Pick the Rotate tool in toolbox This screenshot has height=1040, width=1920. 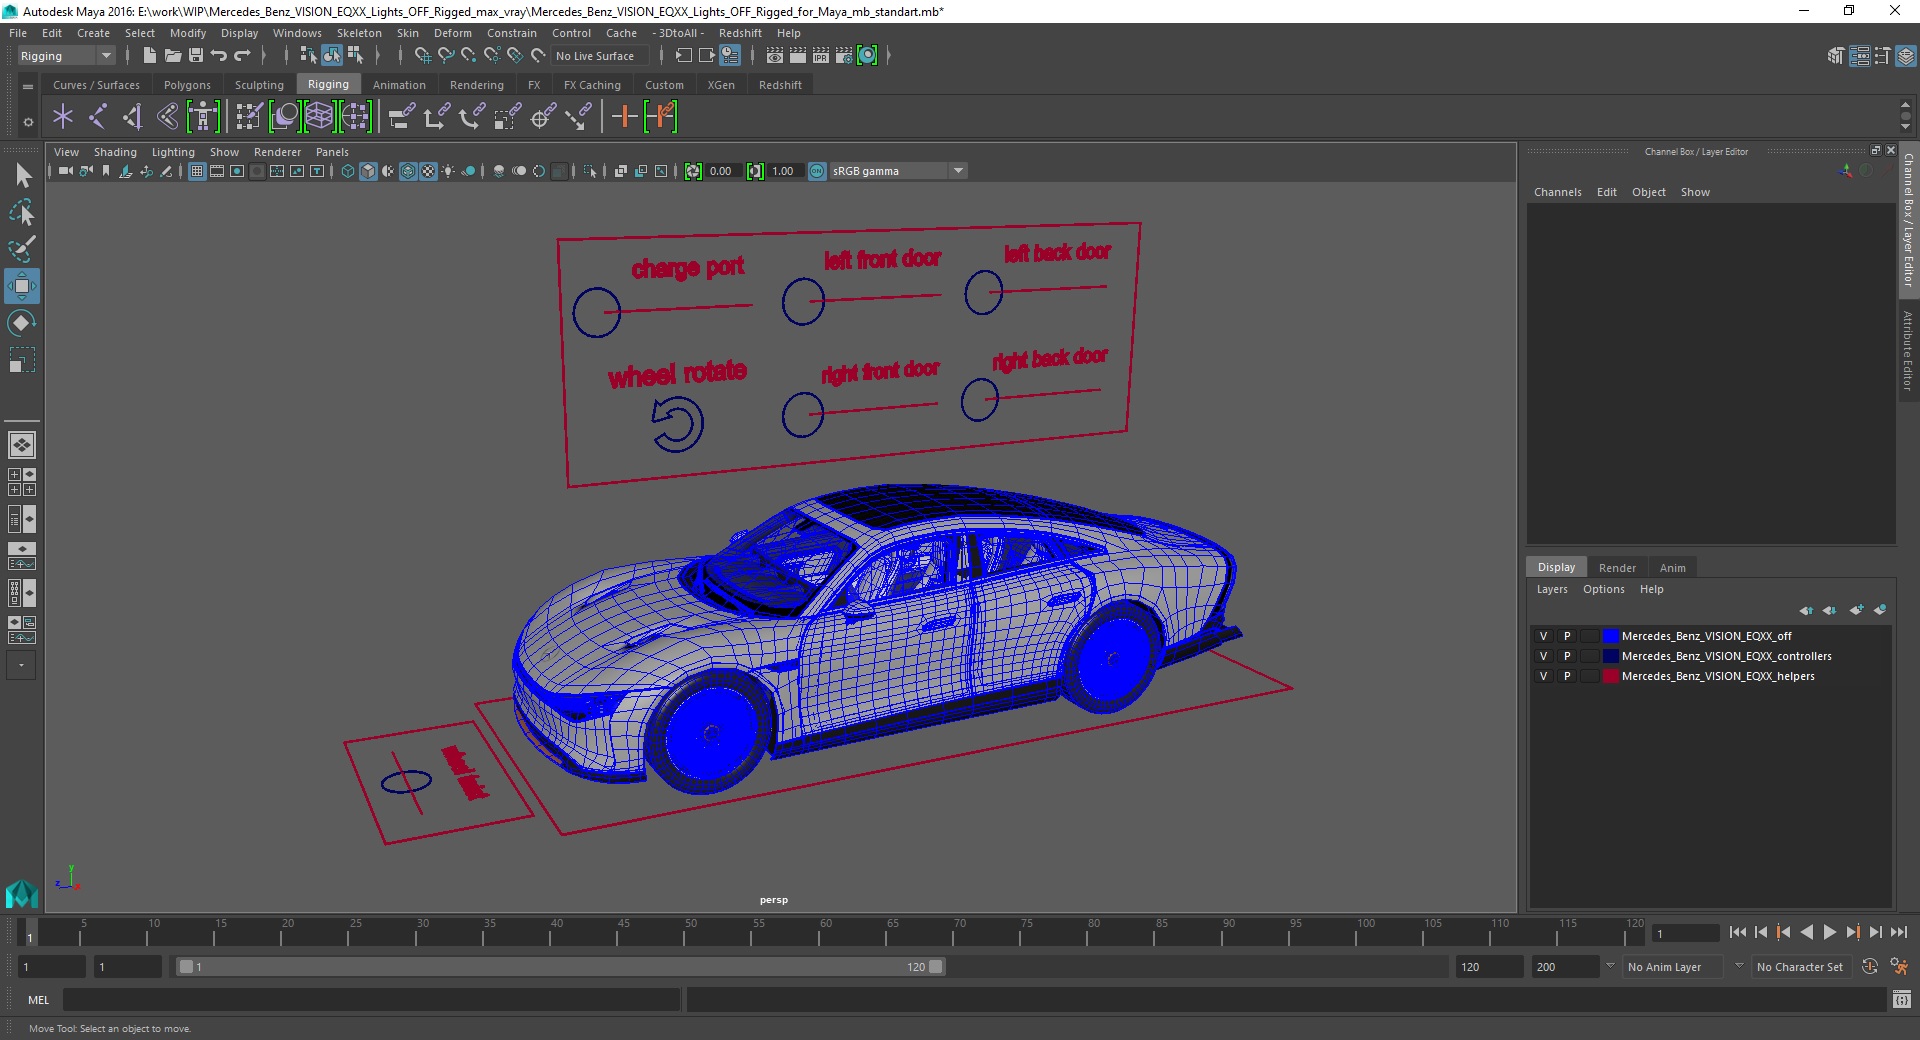tap(22, 322)
